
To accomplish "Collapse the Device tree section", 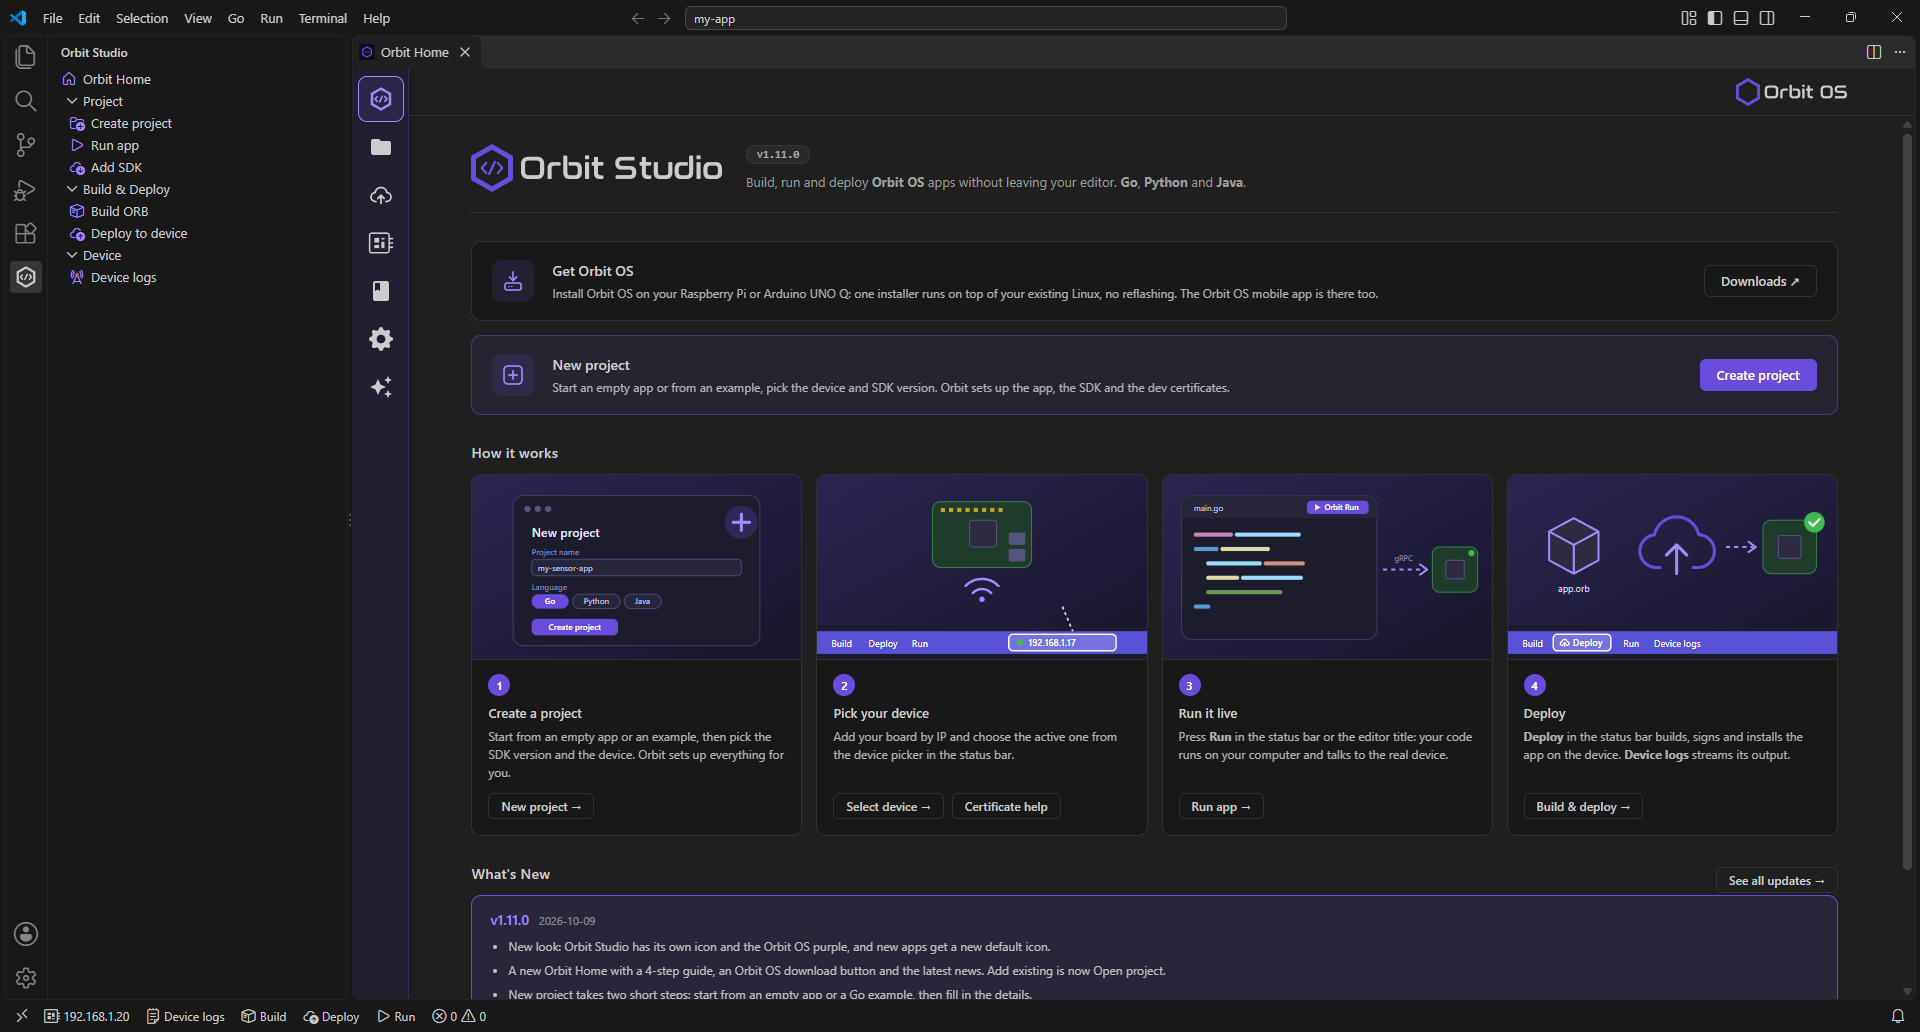I will tap(72, 255).
